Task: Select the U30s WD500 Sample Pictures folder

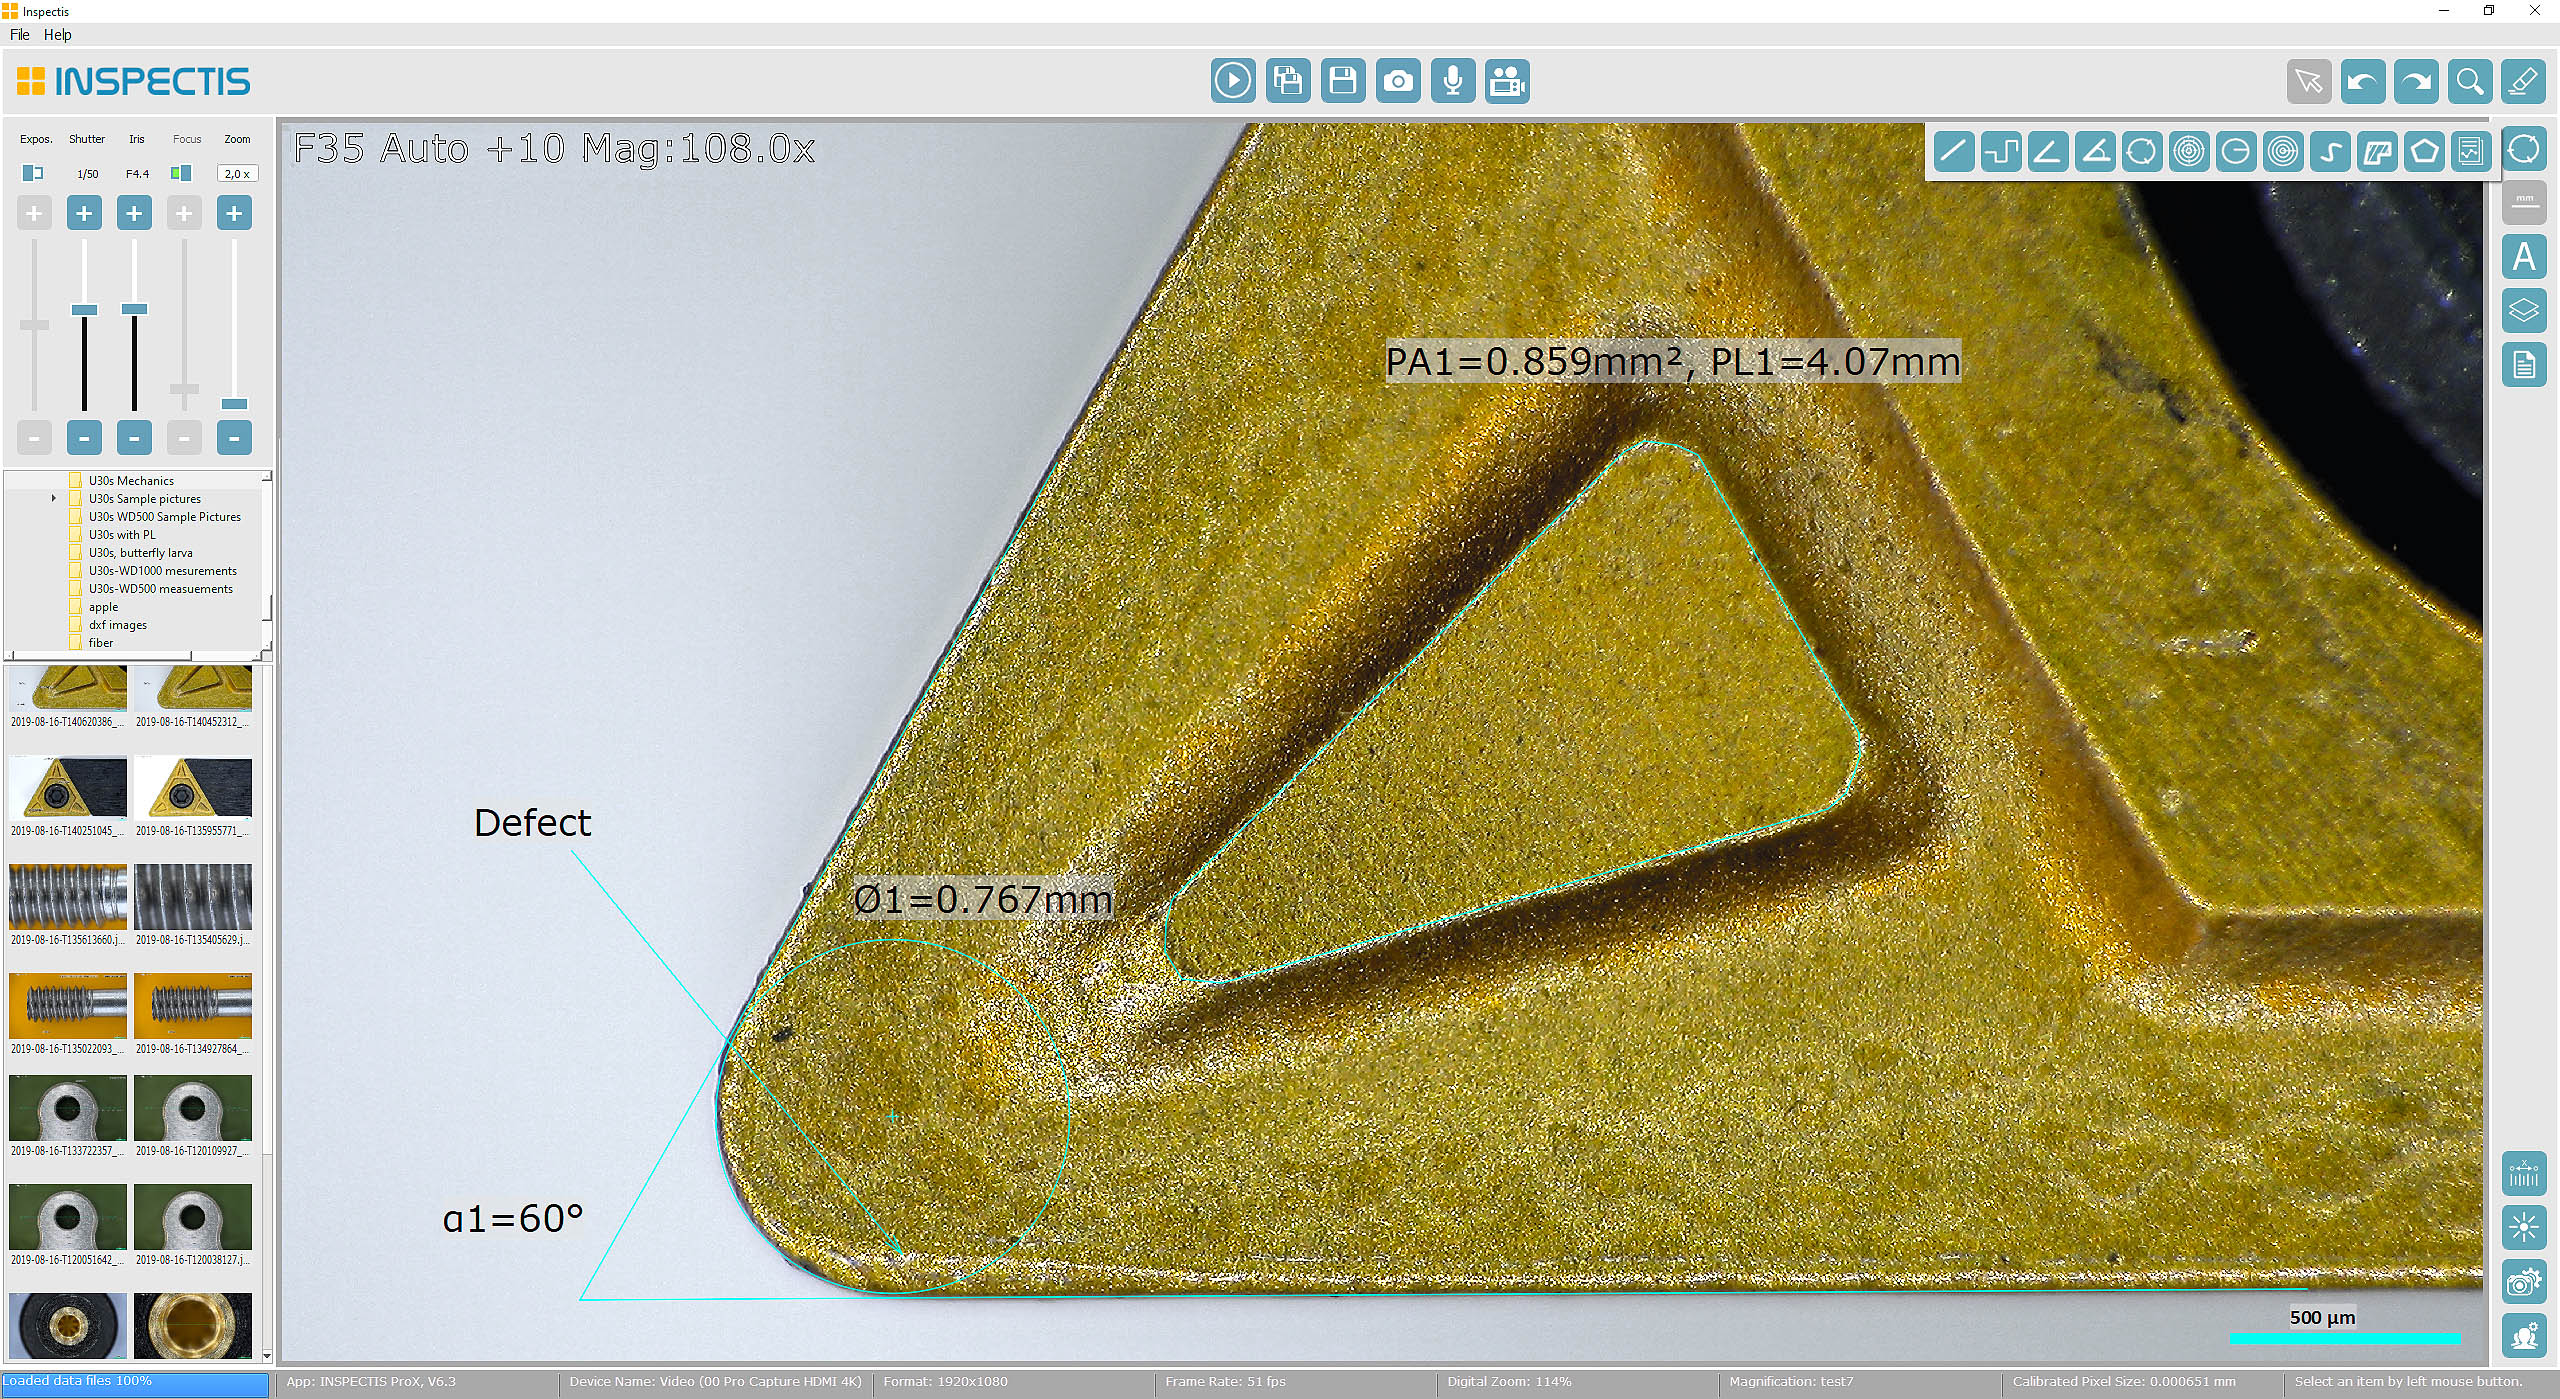Action: (165, 517)
